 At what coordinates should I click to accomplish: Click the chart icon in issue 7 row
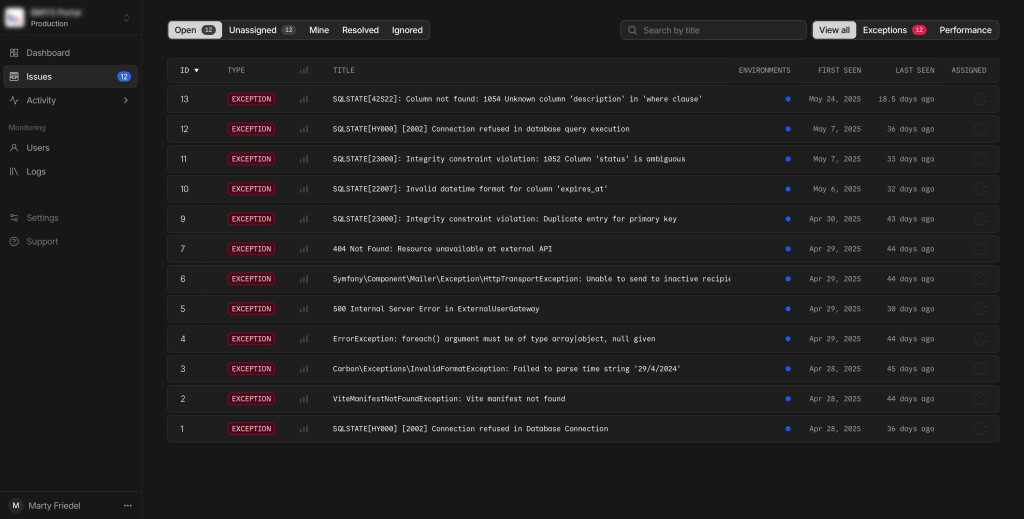(x=304, y=249)
